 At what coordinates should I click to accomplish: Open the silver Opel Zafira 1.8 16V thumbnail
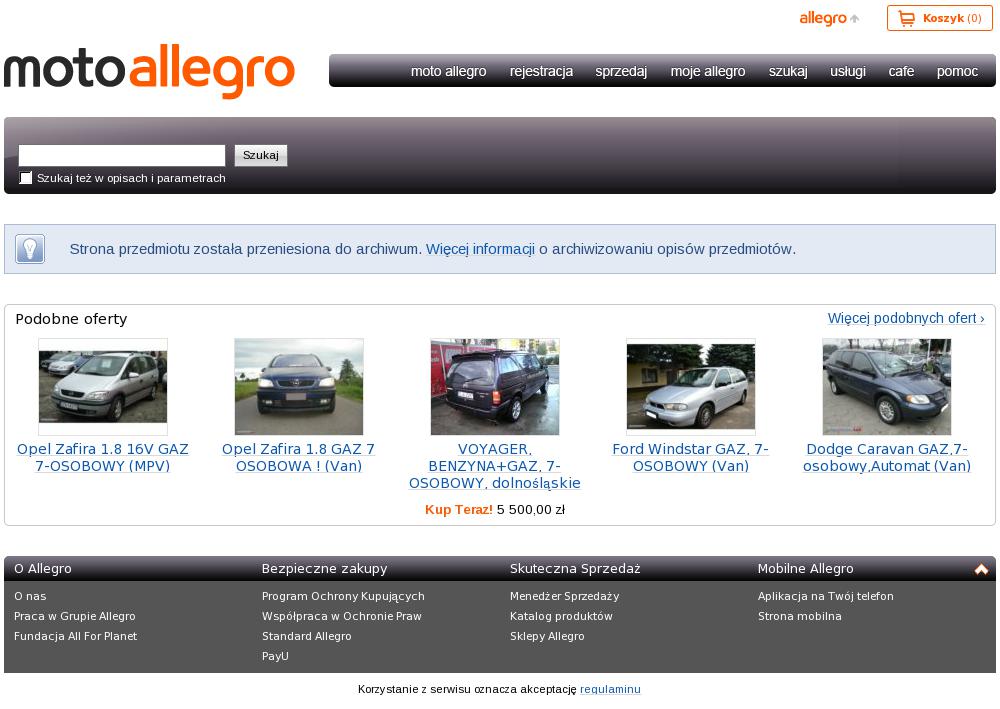tap(103, 387)
